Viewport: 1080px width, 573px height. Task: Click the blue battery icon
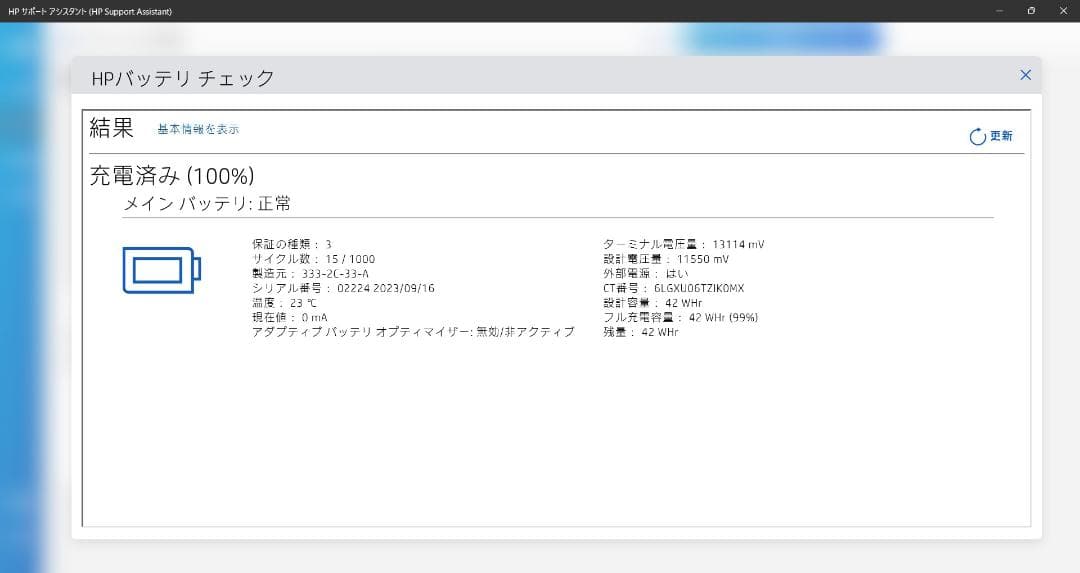point(162,270)
